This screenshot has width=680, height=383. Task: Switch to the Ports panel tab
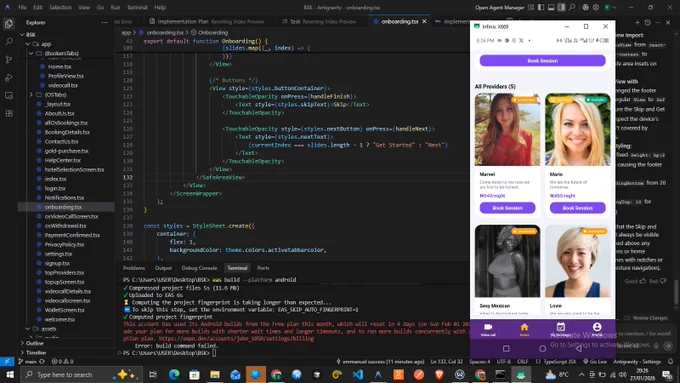pyautogui.click(x=263, y=268)
